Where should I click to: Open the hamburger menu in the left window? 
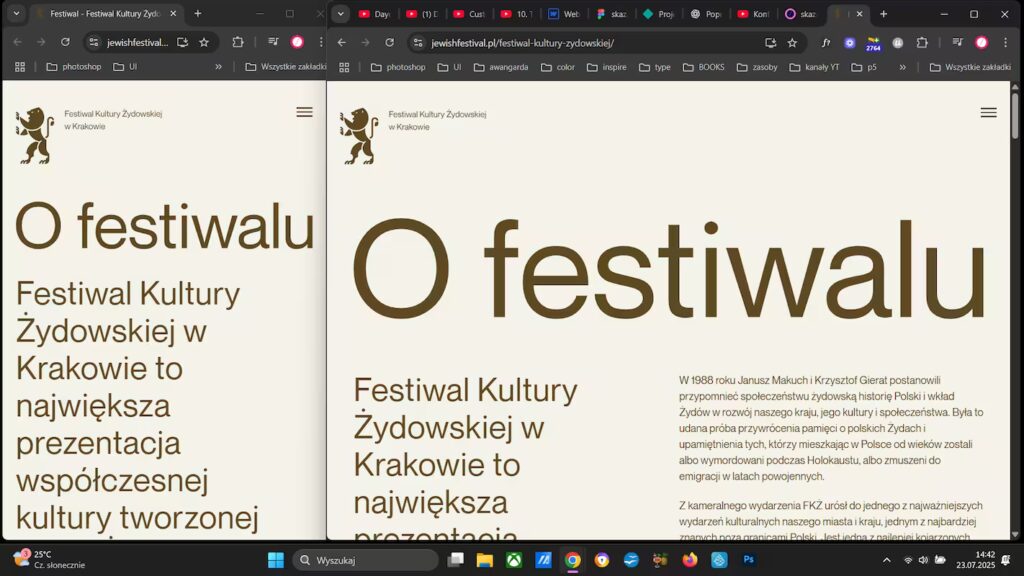pos(304,113)
